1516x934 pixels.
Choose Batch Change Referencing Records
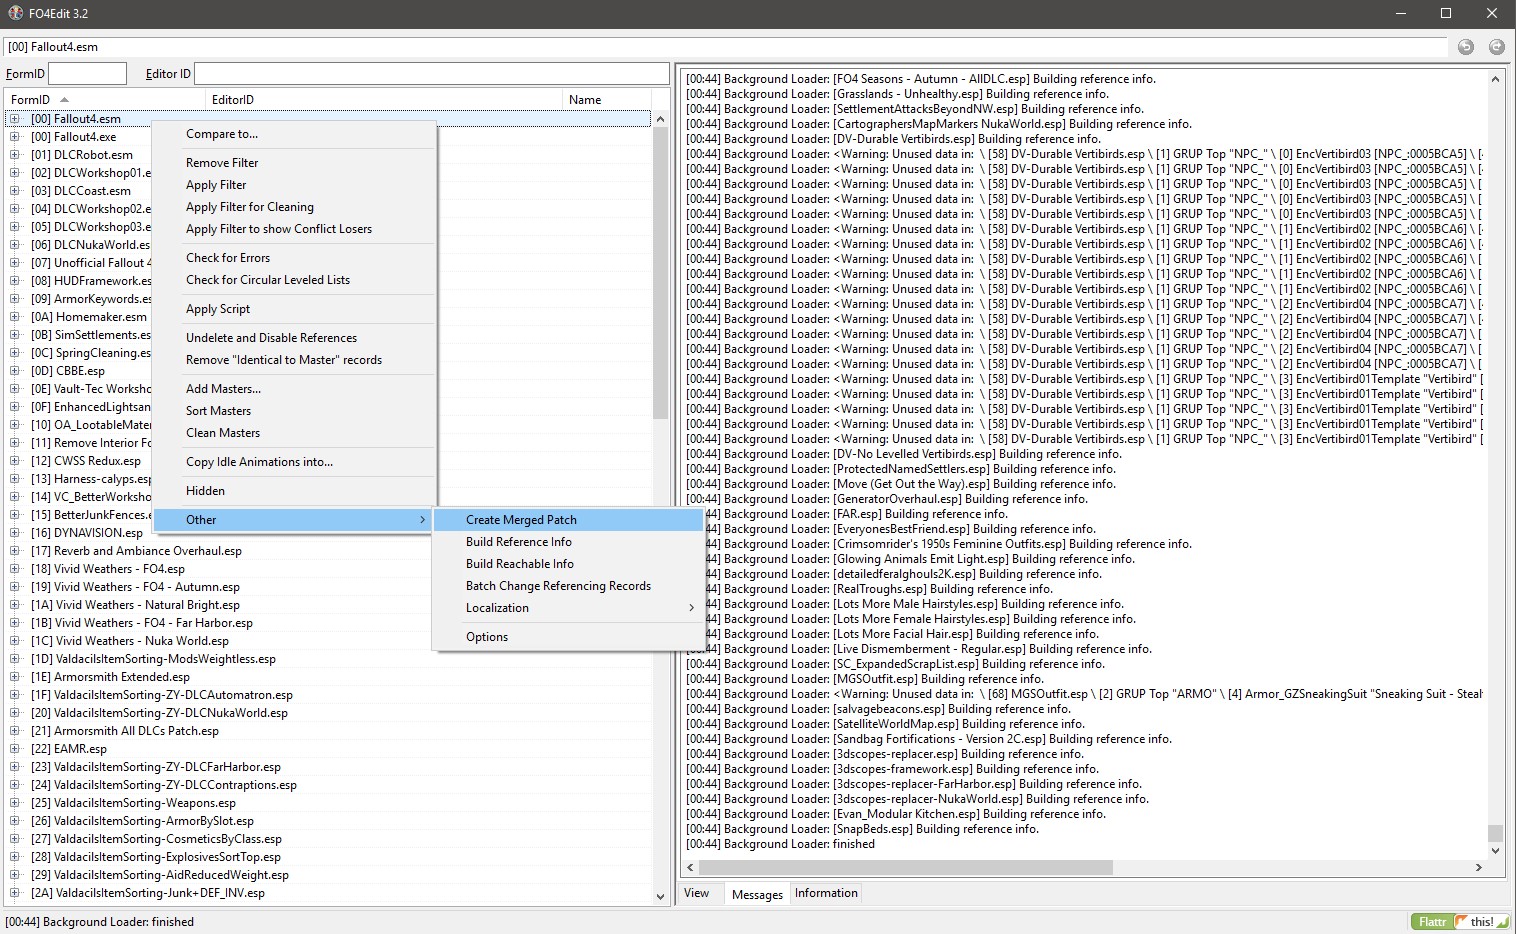[x=568, y=586]
